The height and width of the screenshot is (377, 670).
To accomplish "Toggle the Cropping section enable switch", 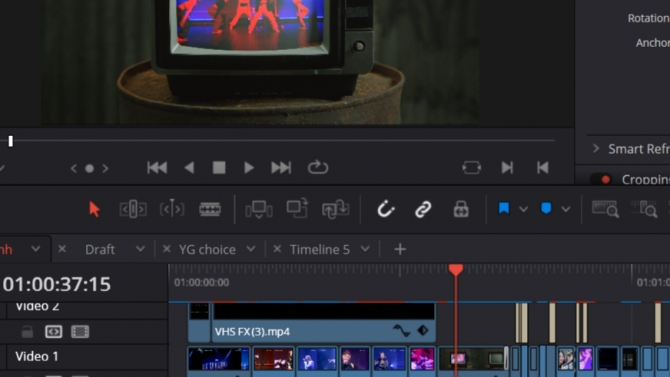I will 601,180.
